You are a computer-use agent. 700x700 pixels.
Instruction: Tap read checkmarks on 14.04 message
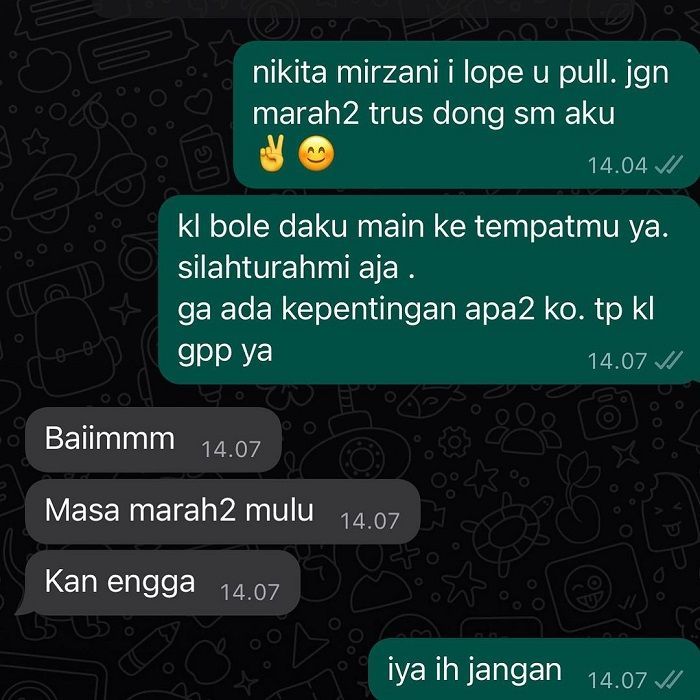tap(668, 165)
